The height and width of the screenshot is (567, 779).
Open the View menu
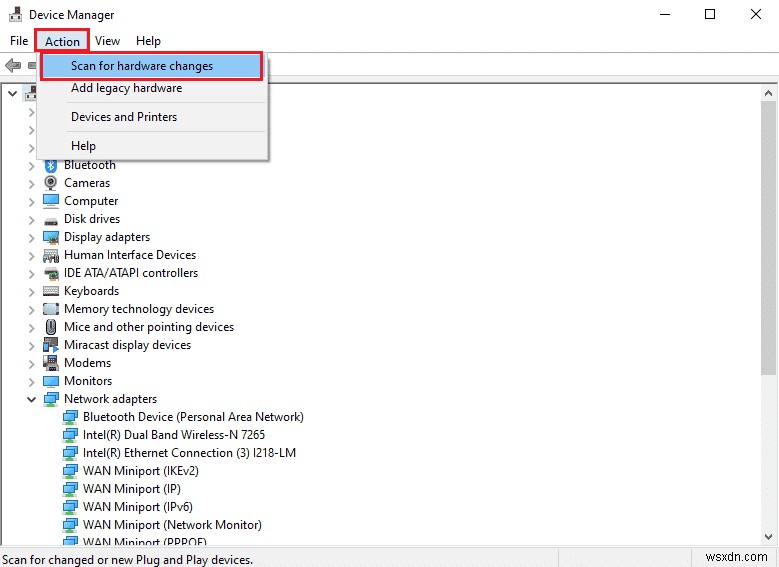coord(107,41)
